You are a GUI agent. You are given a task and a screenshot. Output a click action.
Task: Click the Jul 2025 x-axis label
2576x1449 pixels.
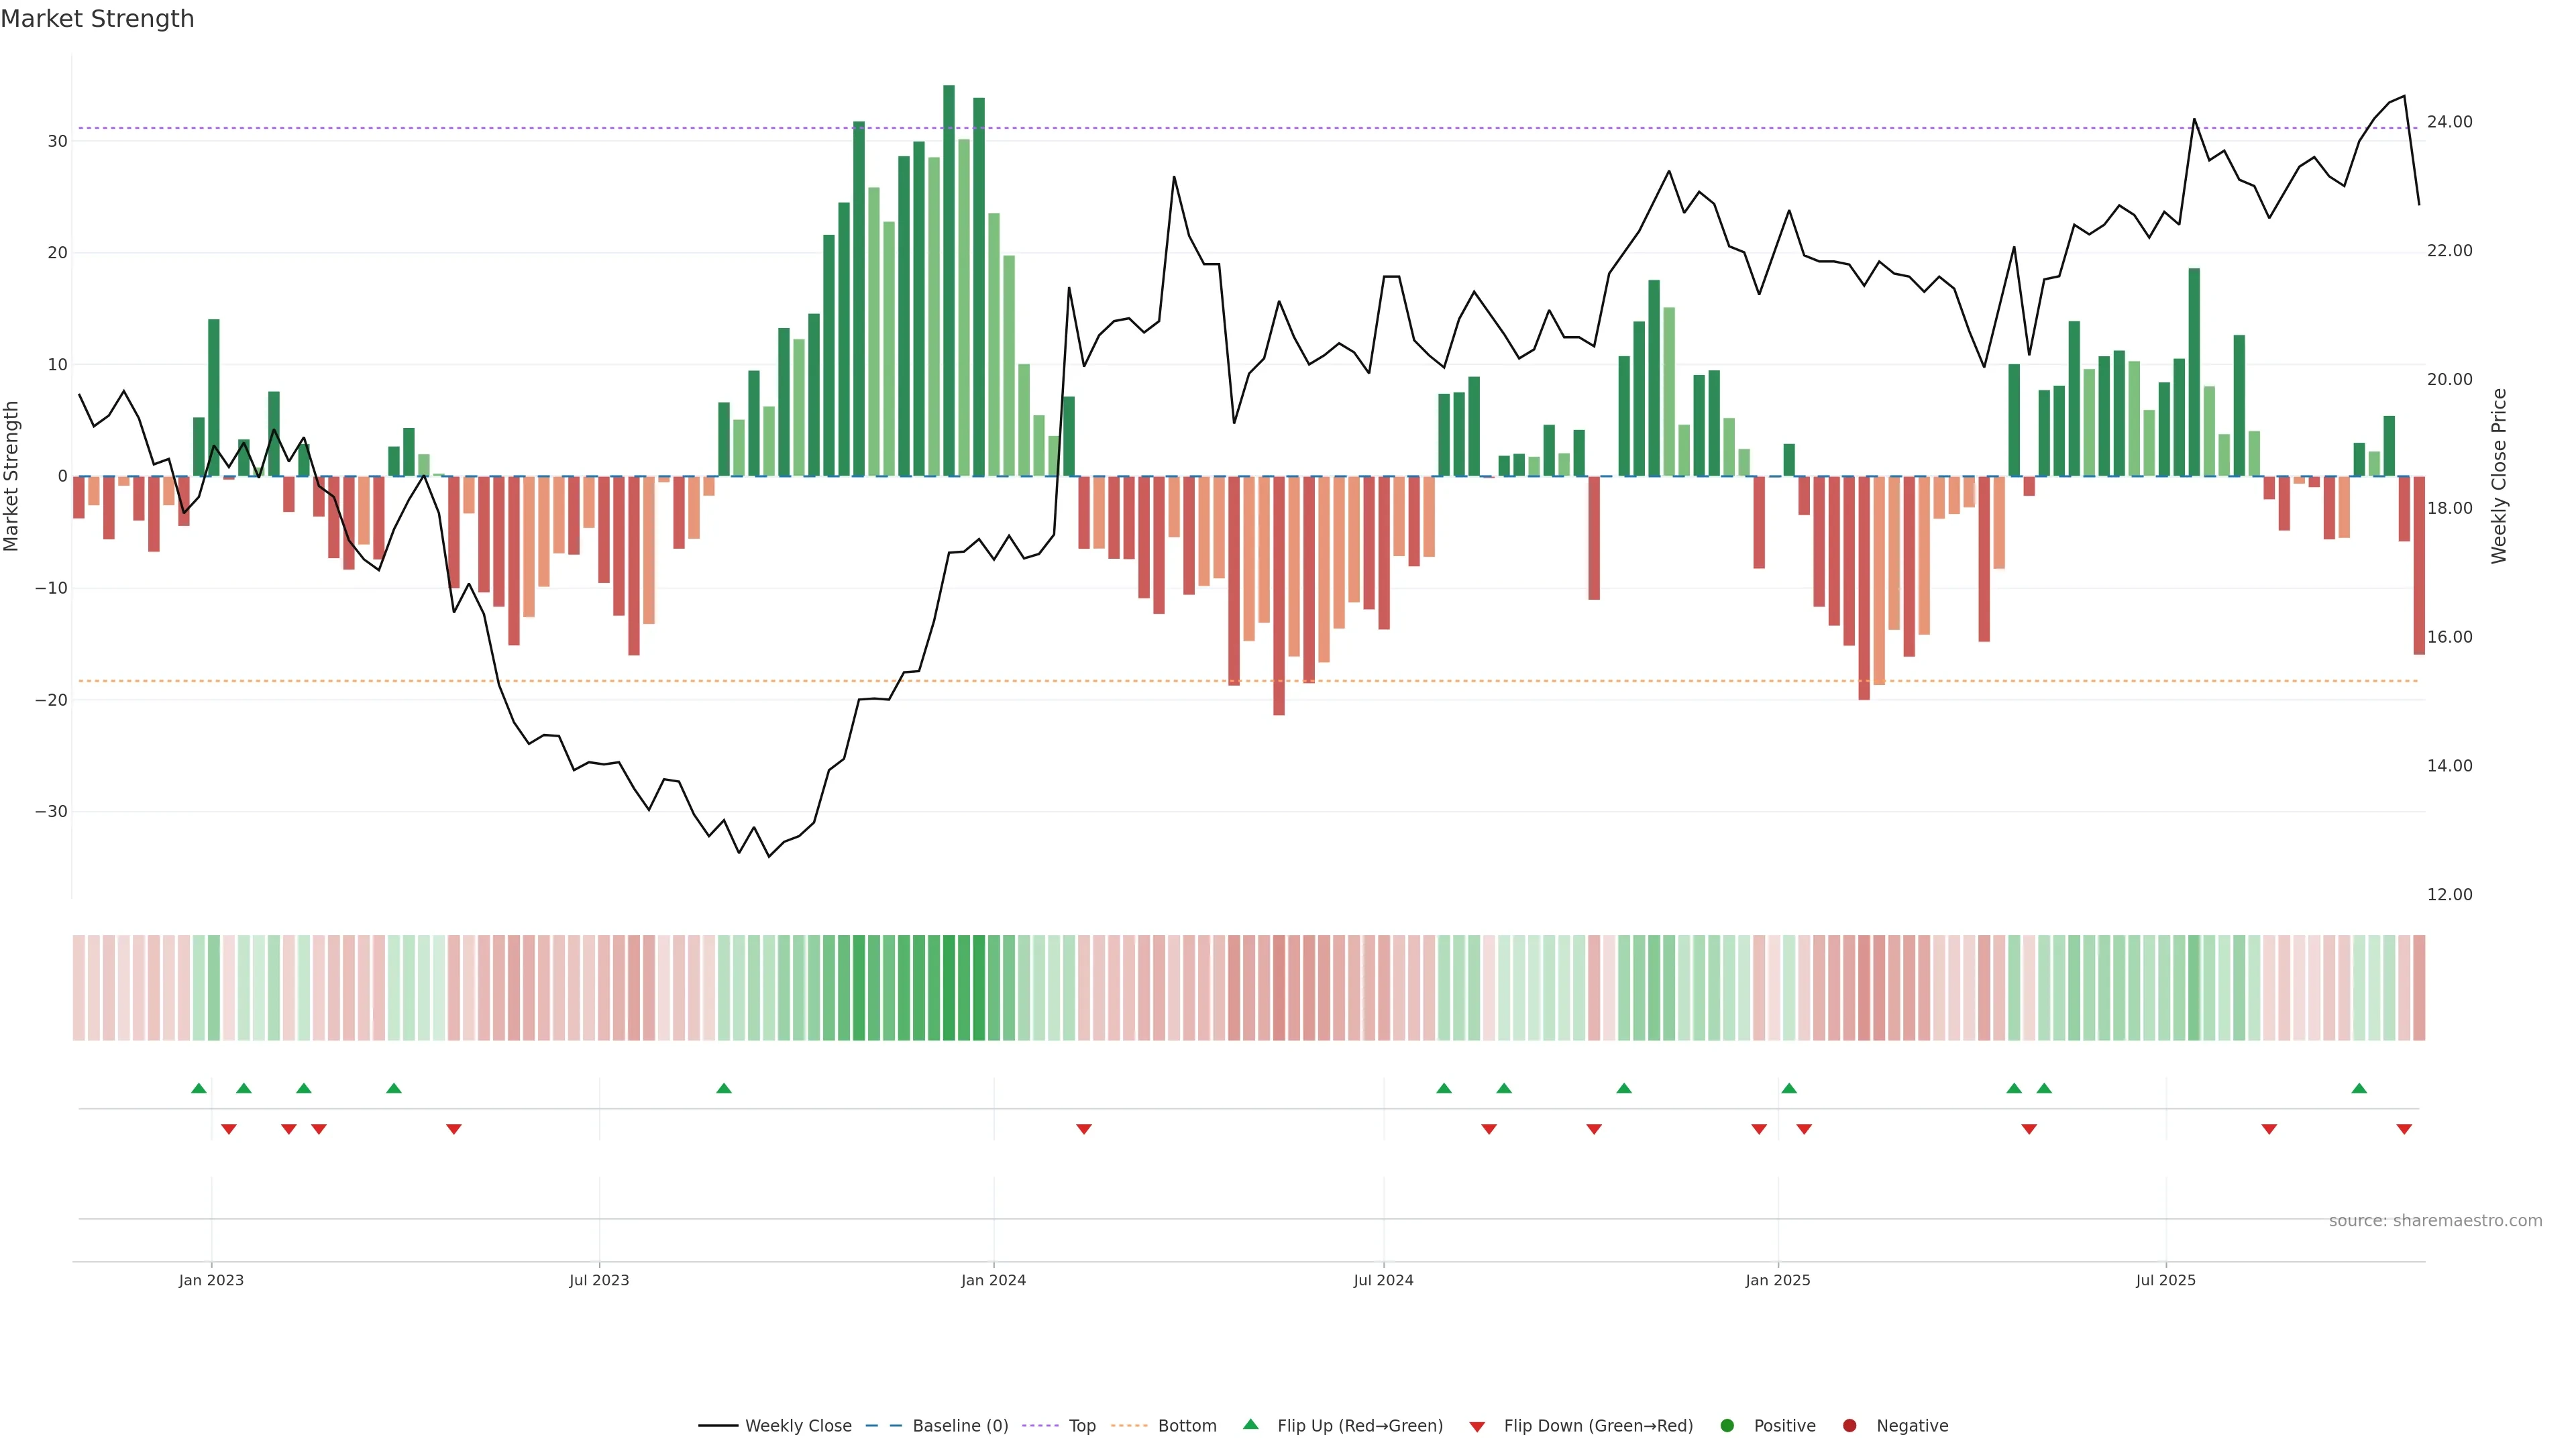click(2165, 1280)
